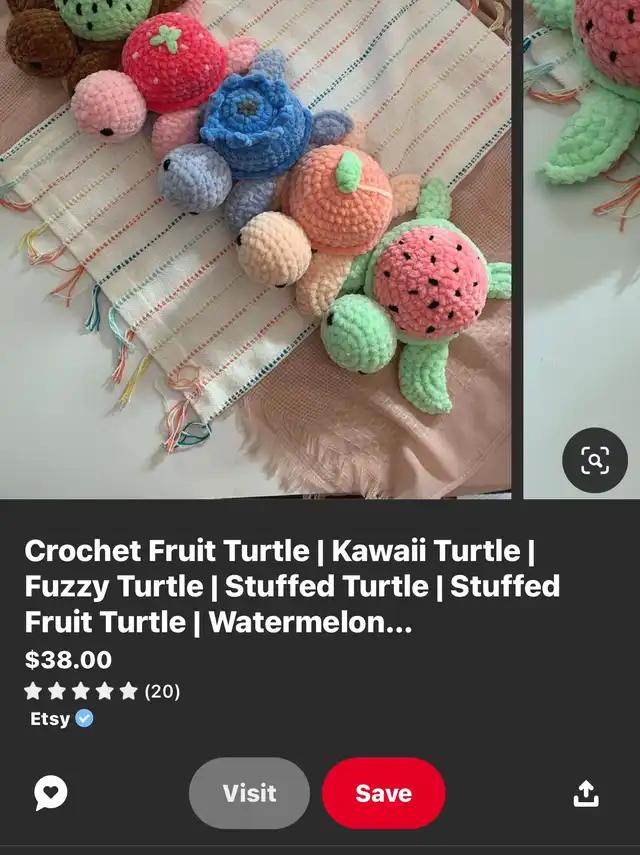This screenshot has height=855, width=640.
Task: Select the third star in the rating
Action: pyautogui.click(x=81, y=691)
